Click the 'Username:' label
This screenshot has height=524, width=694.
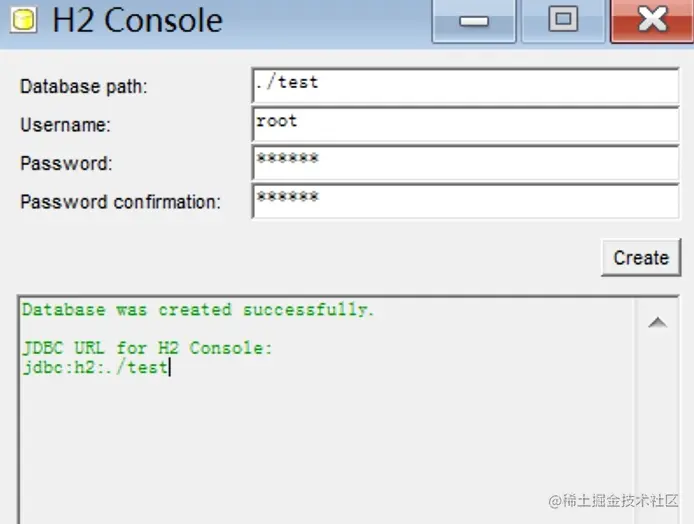tap(66, 125)
